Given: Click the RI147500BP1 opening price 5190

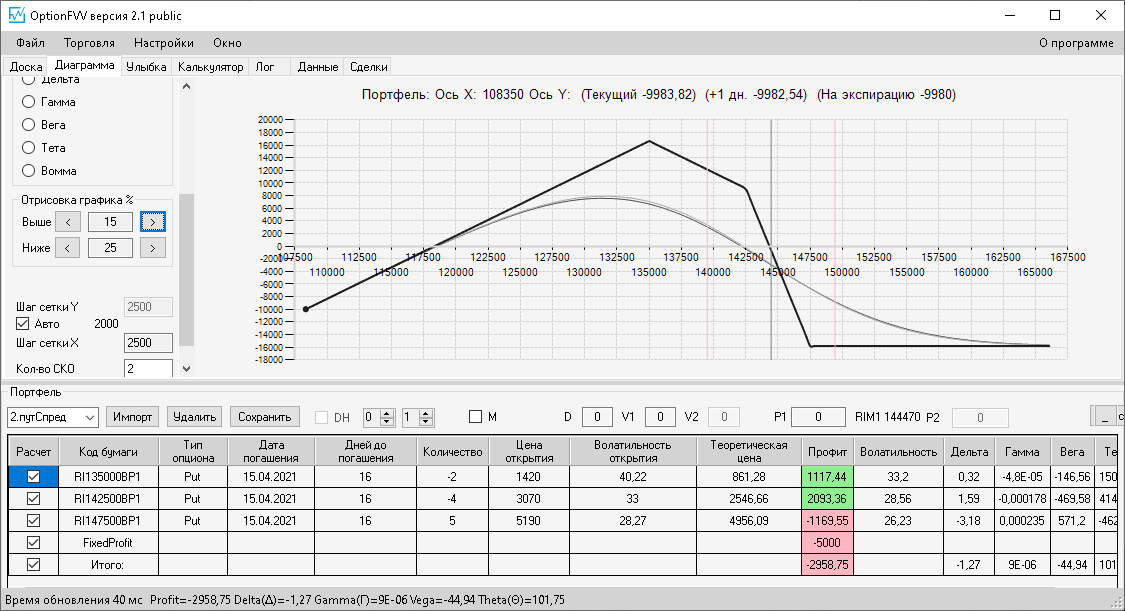Looking at the screenshot, I should coord(529,521).
